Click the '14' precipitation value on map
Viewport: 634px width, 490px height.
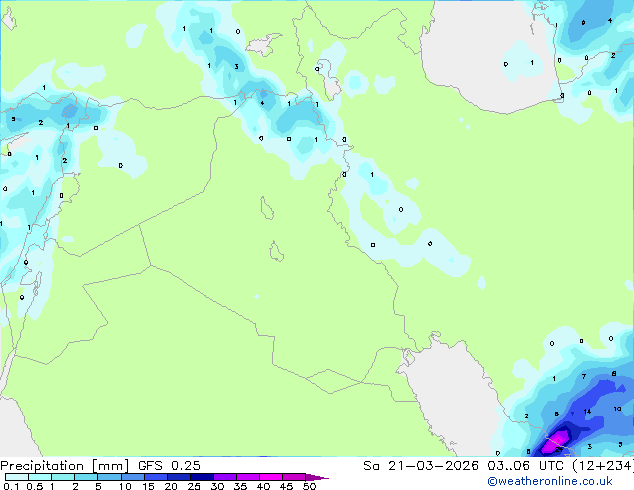587,412
